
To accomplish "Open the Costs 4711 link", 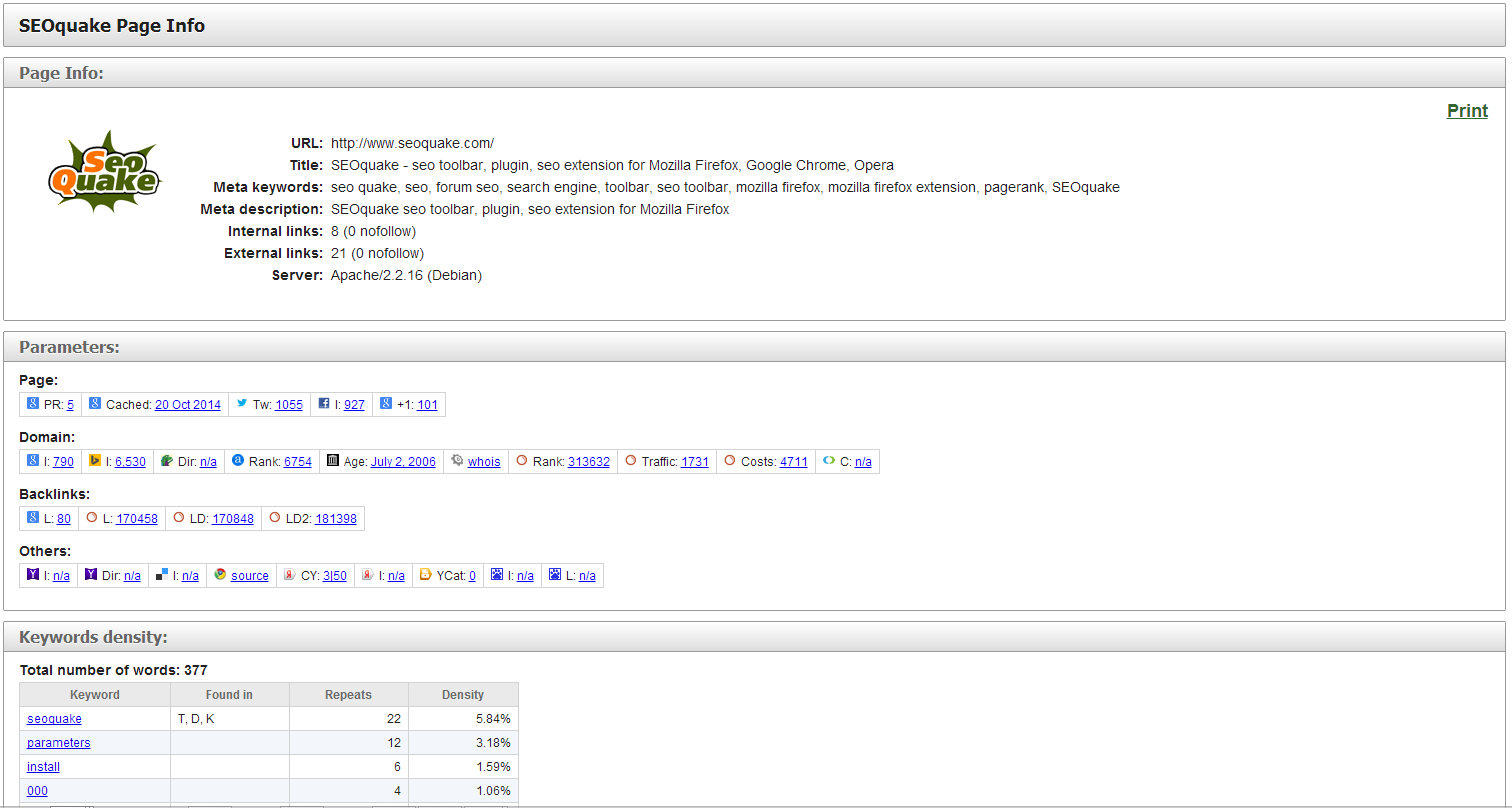I will tap(794, 462).
